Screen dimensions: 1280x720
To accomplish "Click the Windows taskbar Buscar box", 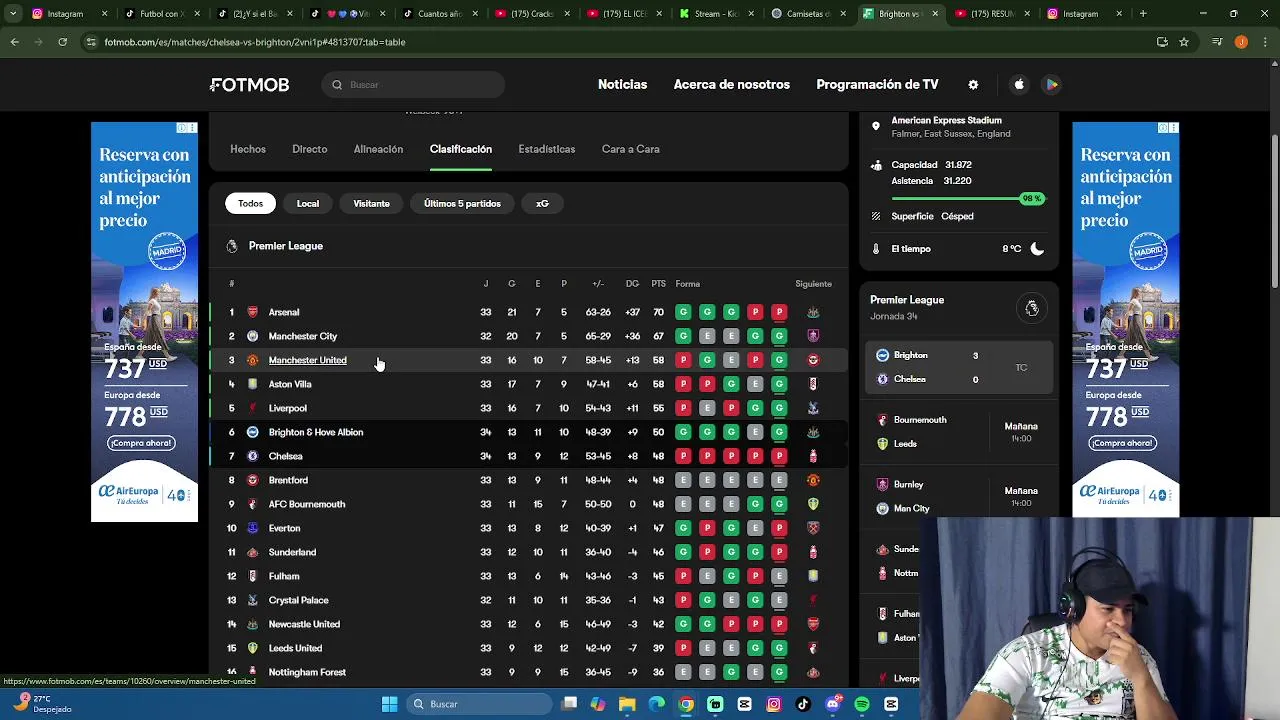I will click(479, 704).
